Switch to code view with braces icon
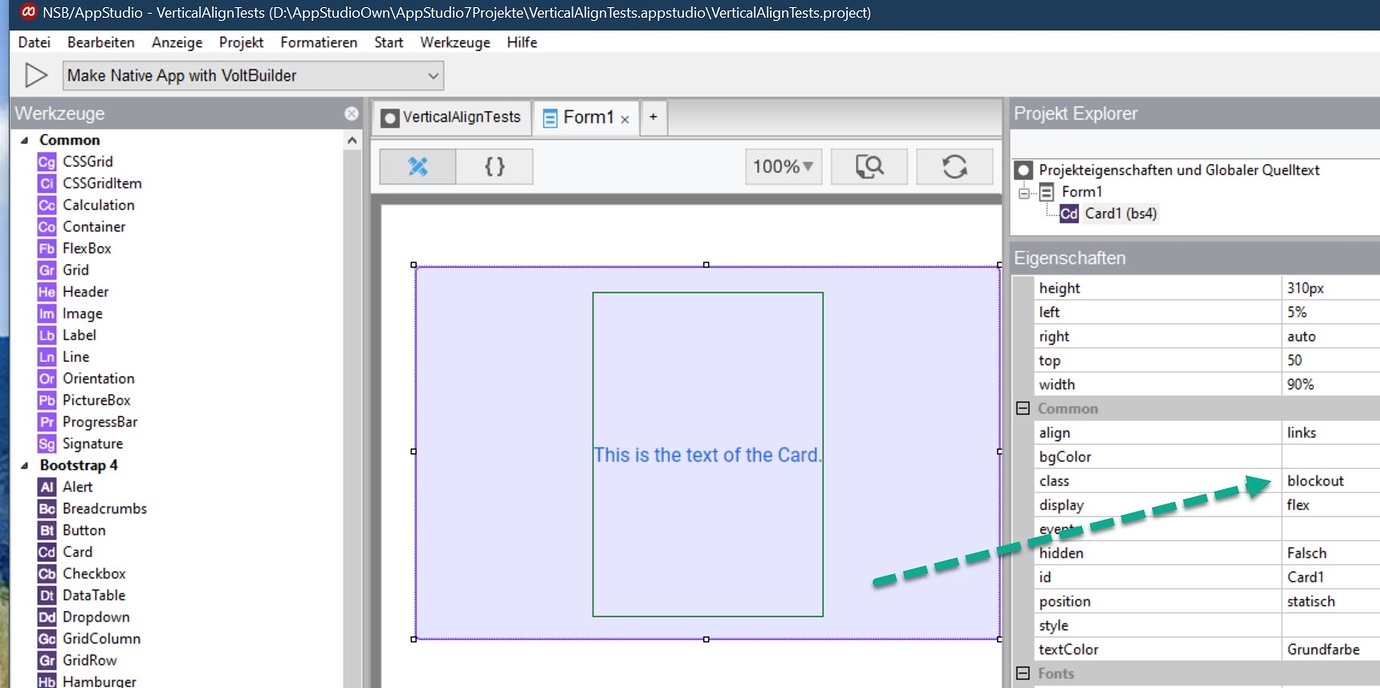 493,166
